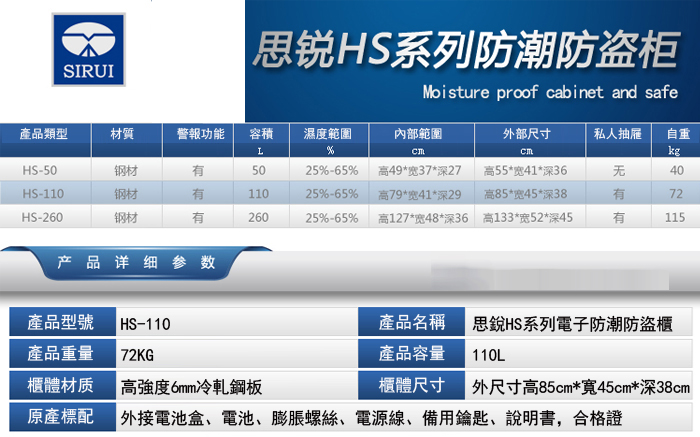Click the 'Moisture proof cabinet and safe' subtitle
Screen dimensions: 700x437
click(x=550, y=92)
